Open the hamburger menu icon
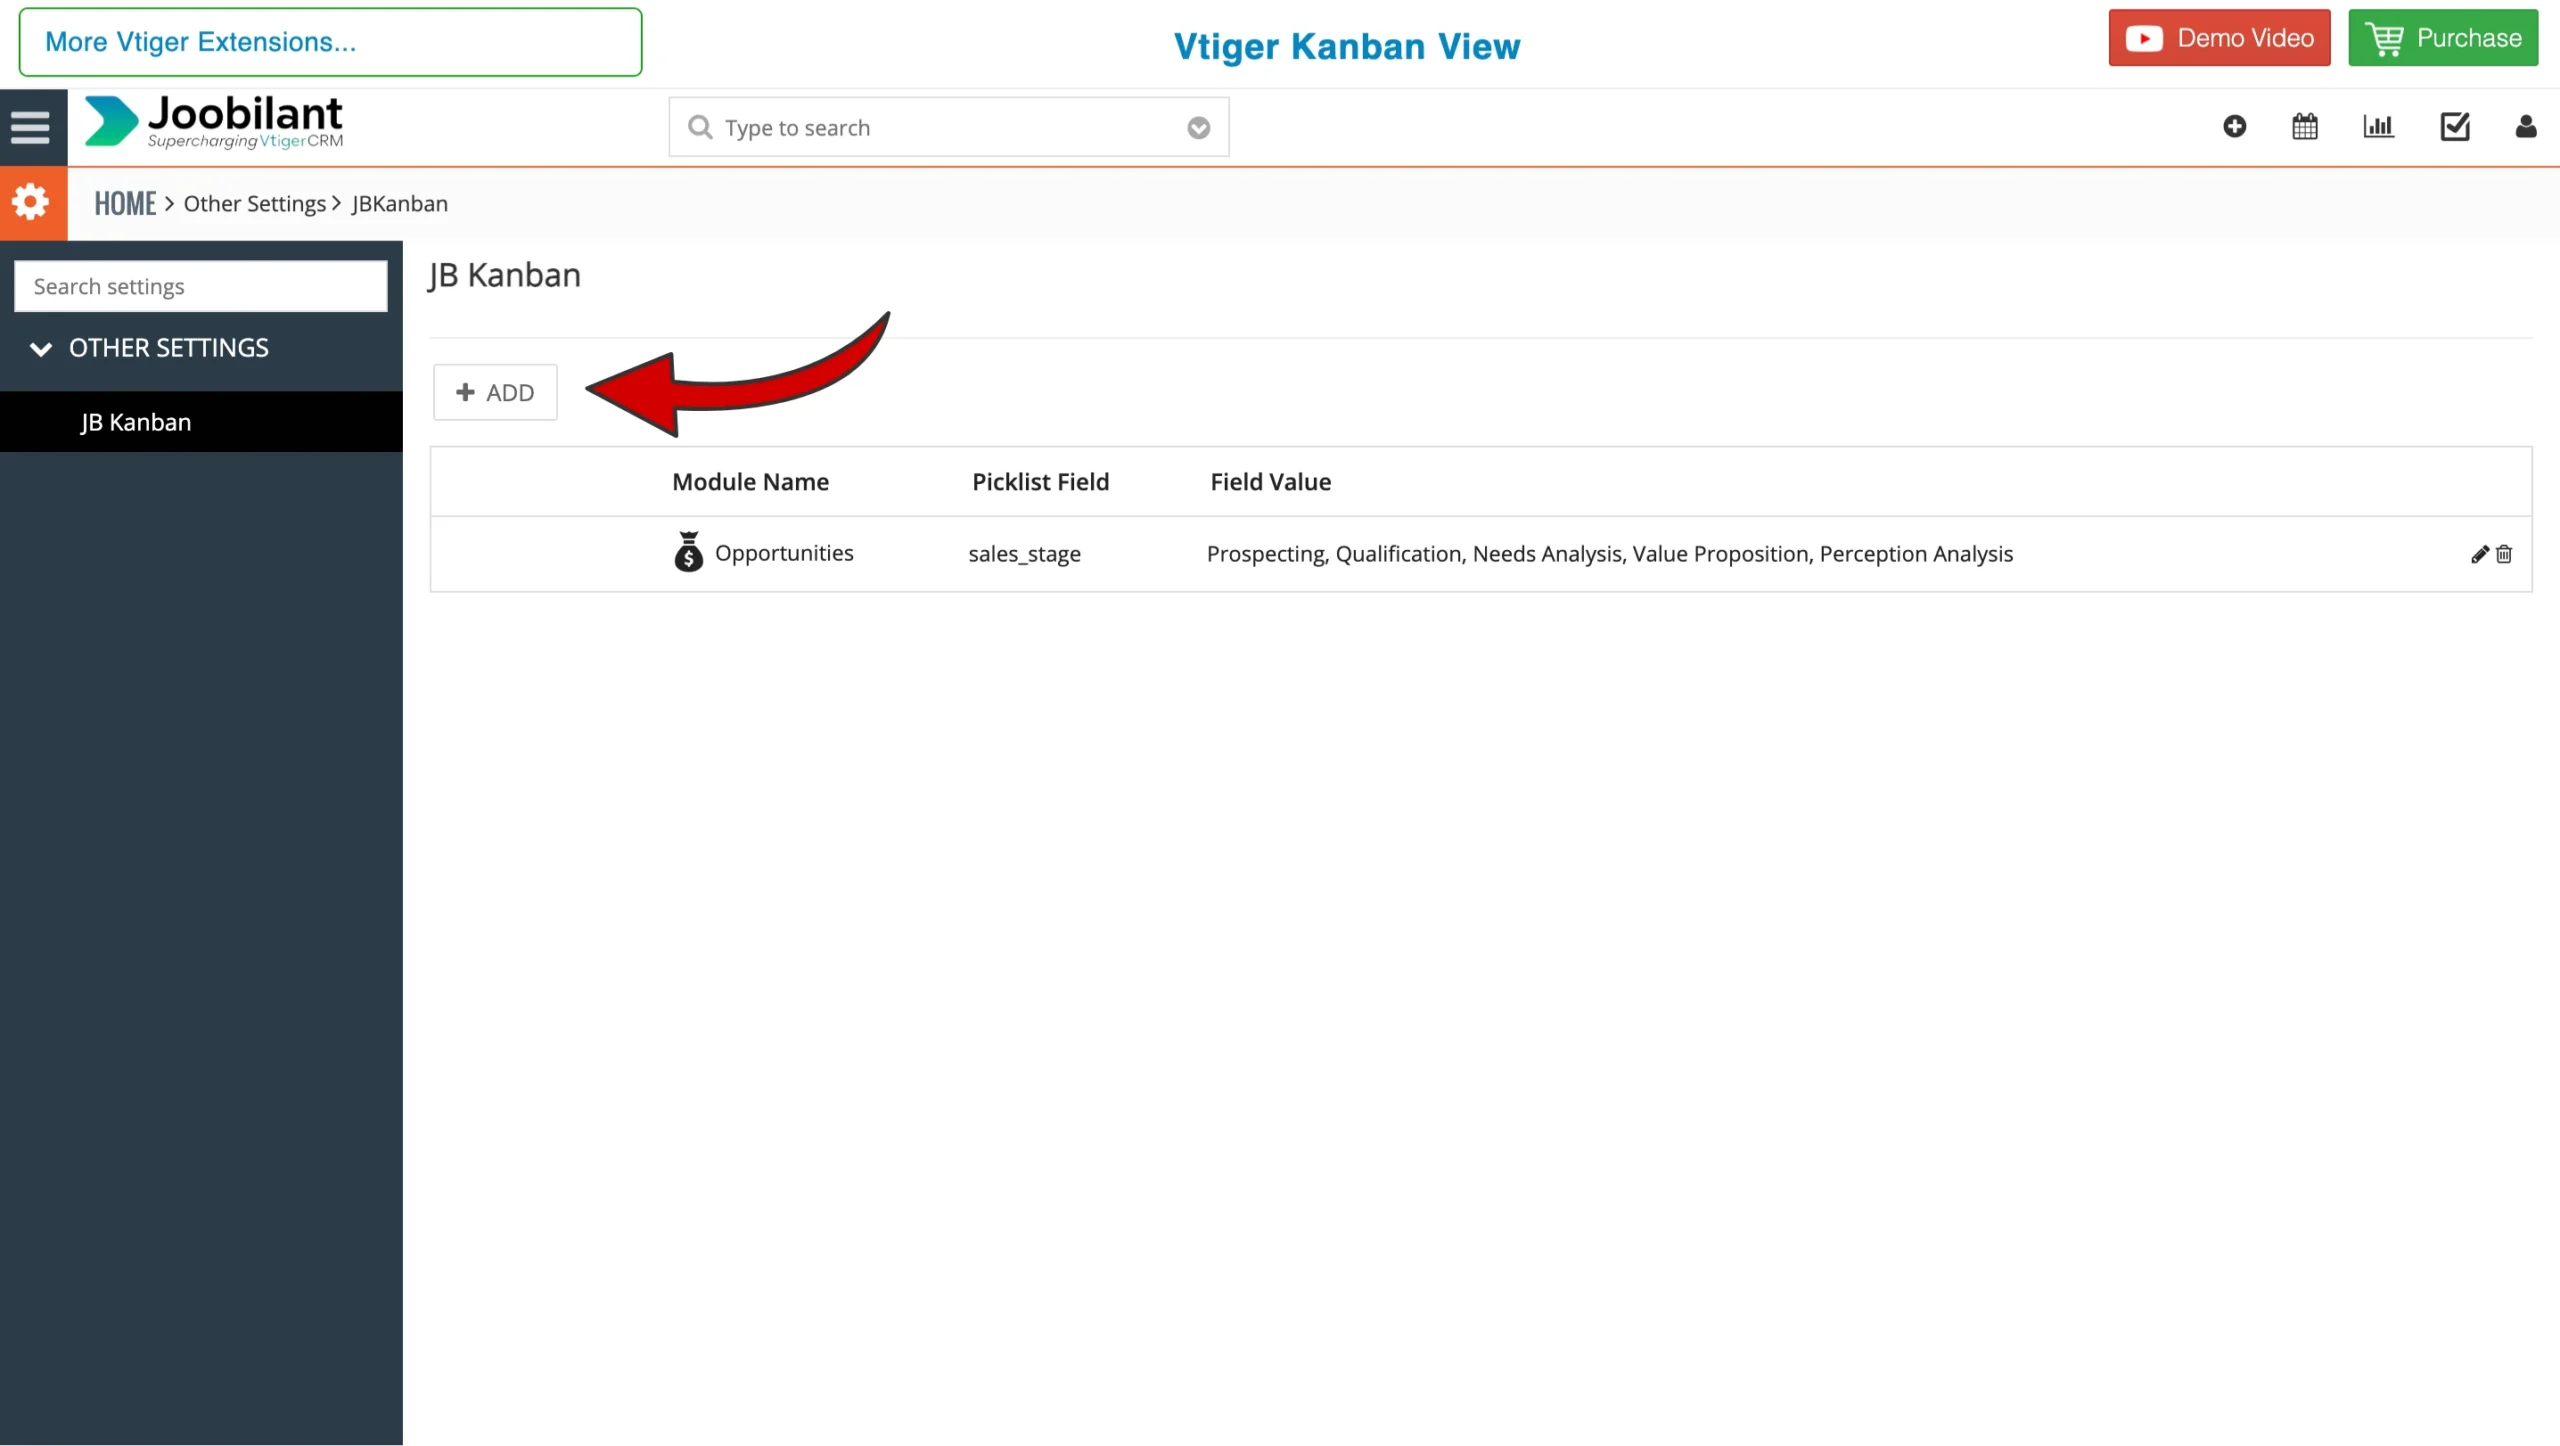The width and height of the screenshot is (2560, 1446). (30, 127)
